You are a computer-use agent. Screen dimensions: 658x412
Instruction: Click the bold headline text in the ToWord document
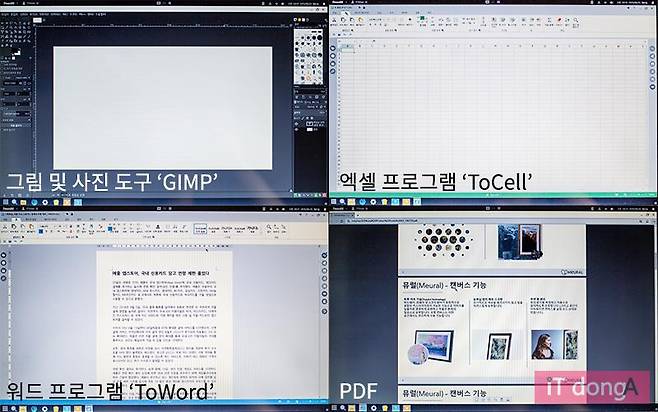pos(160,273)
